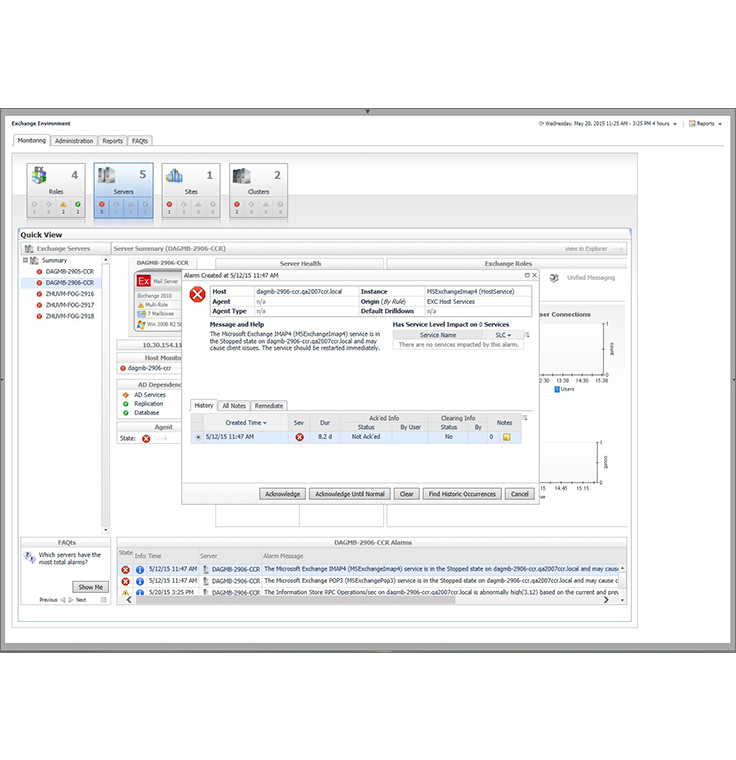Click the server tree vertical scrollbar

pyautogui.click(x=106, y=395)
